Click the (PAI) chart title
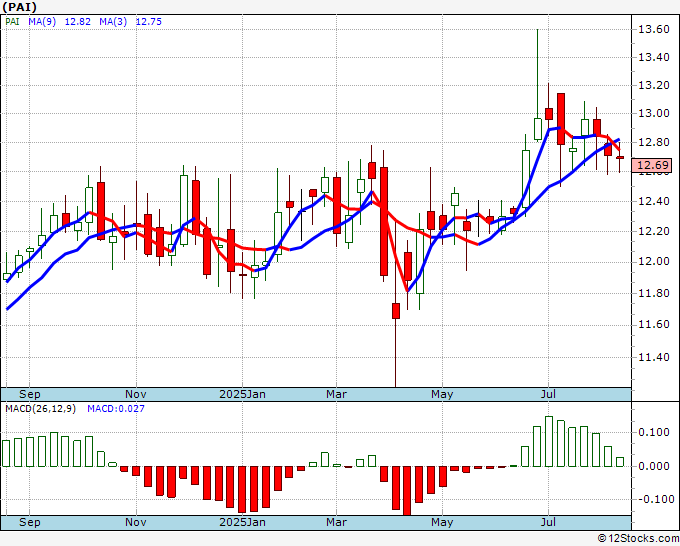680x546 pixels. click(x=20, y=7)
